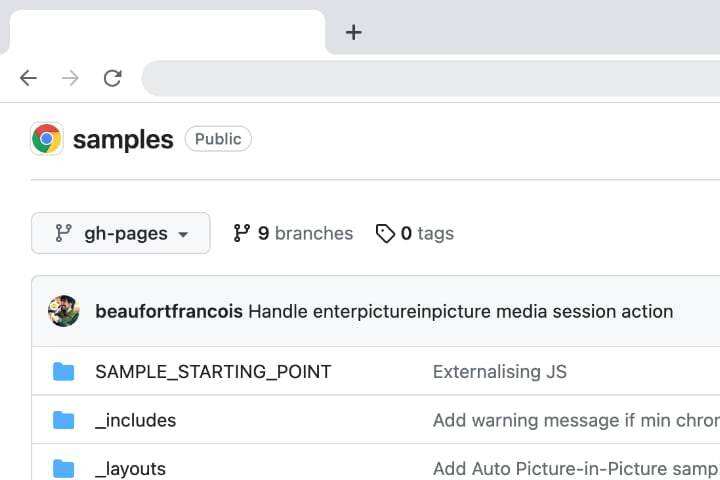Click the beaufortfrancois avatar thumbnail
The height and width of the screenshot is (480, 720).
tap(64, 311)
